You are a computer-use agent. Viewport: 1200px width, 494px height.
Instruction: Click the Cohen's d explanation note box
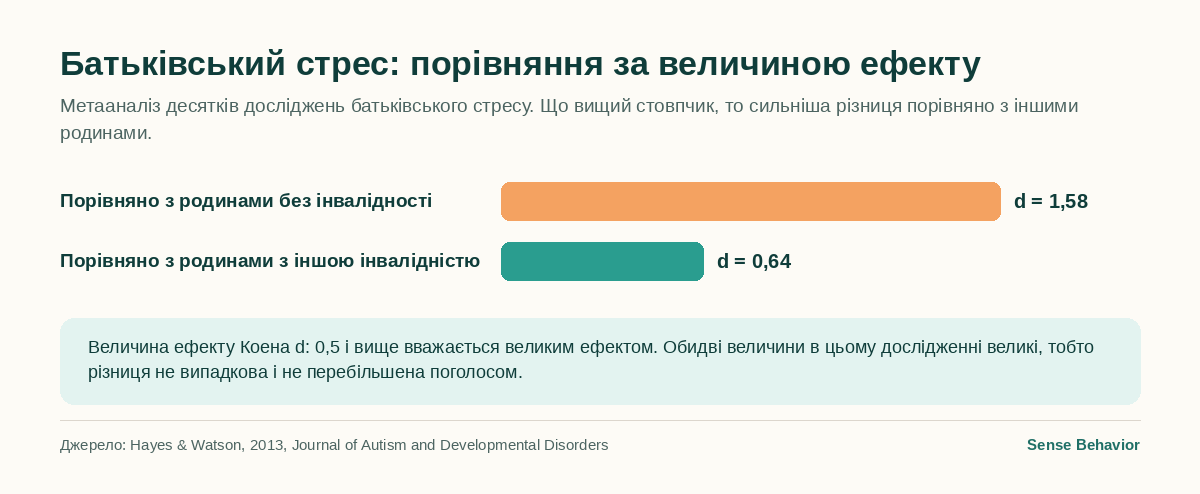(600, 361)
